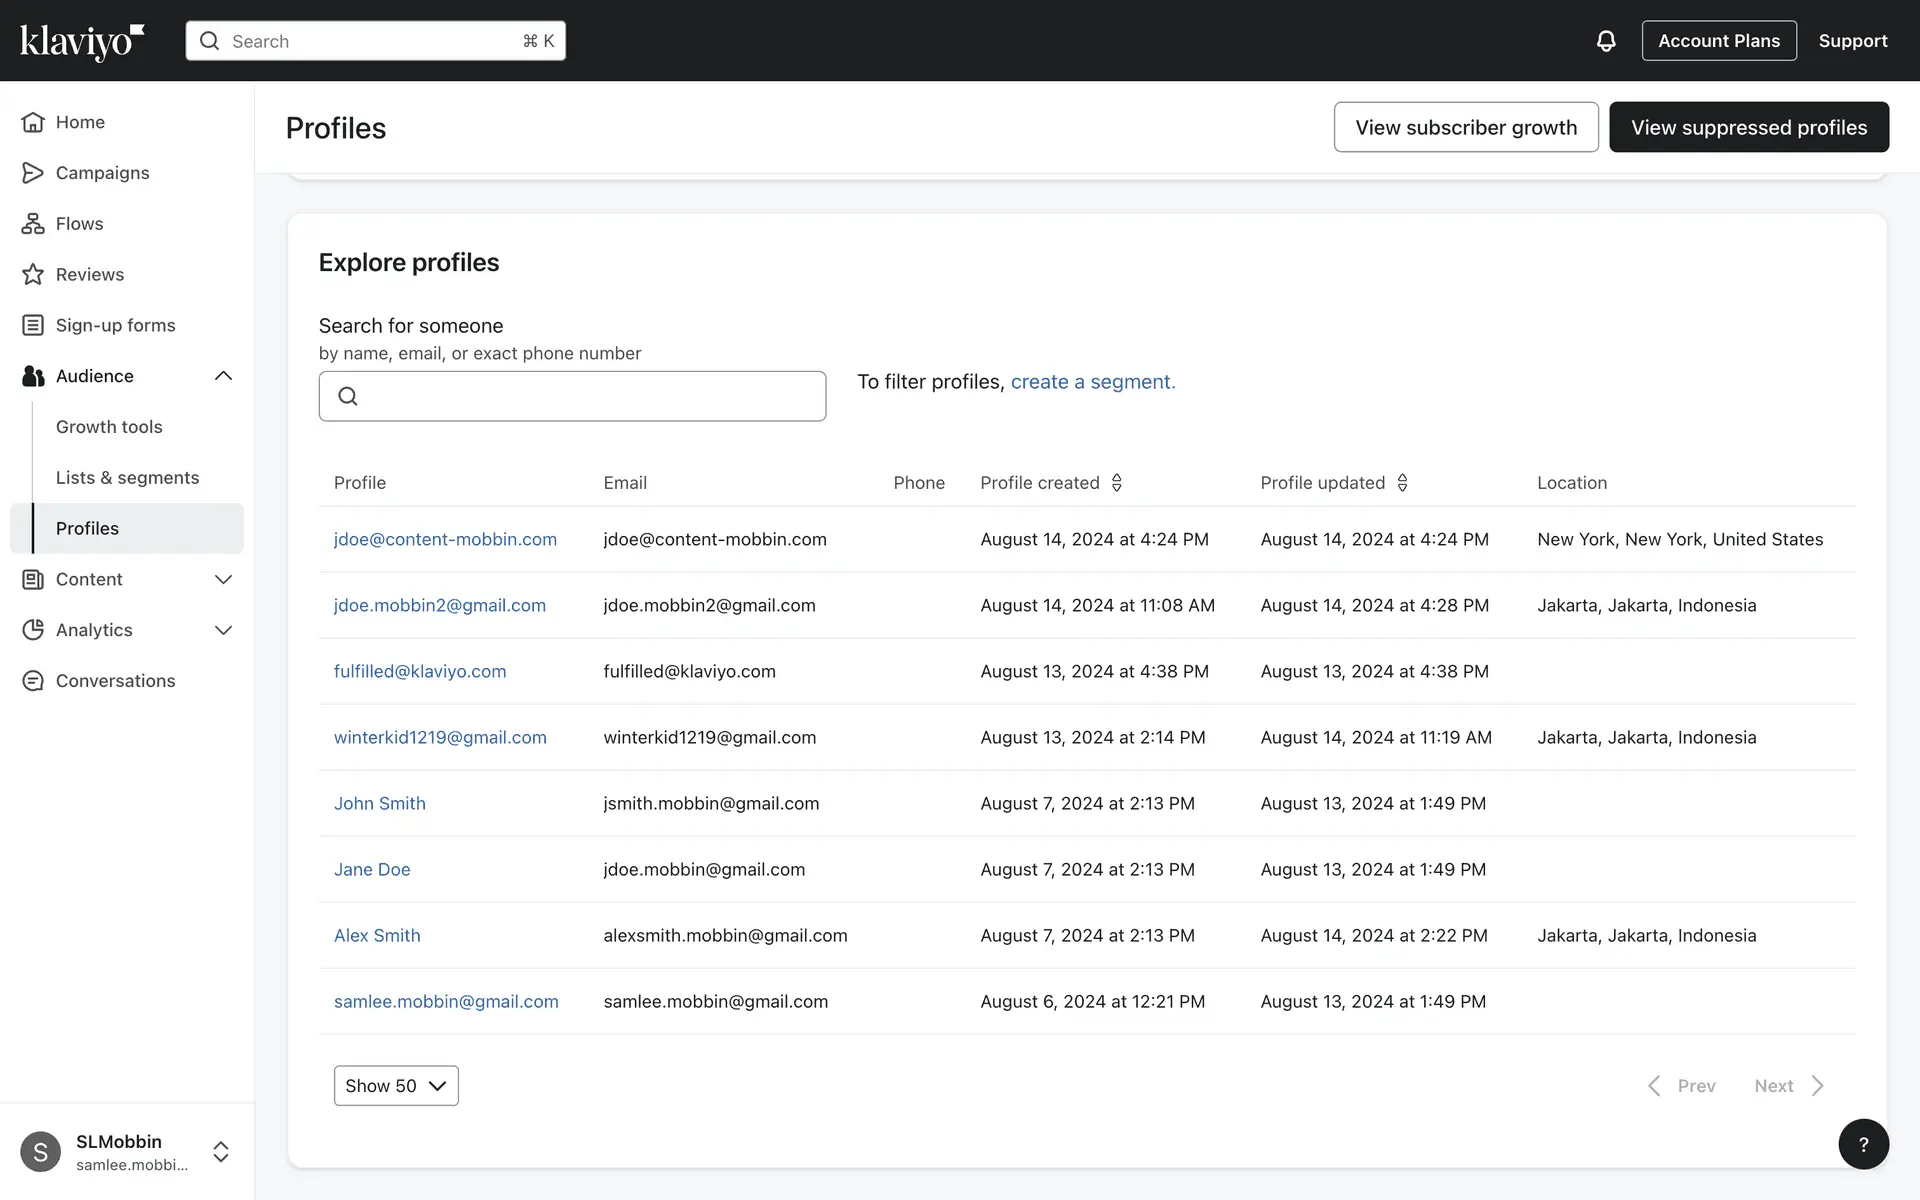Click View suppressed profiles button

point(1748,127)
